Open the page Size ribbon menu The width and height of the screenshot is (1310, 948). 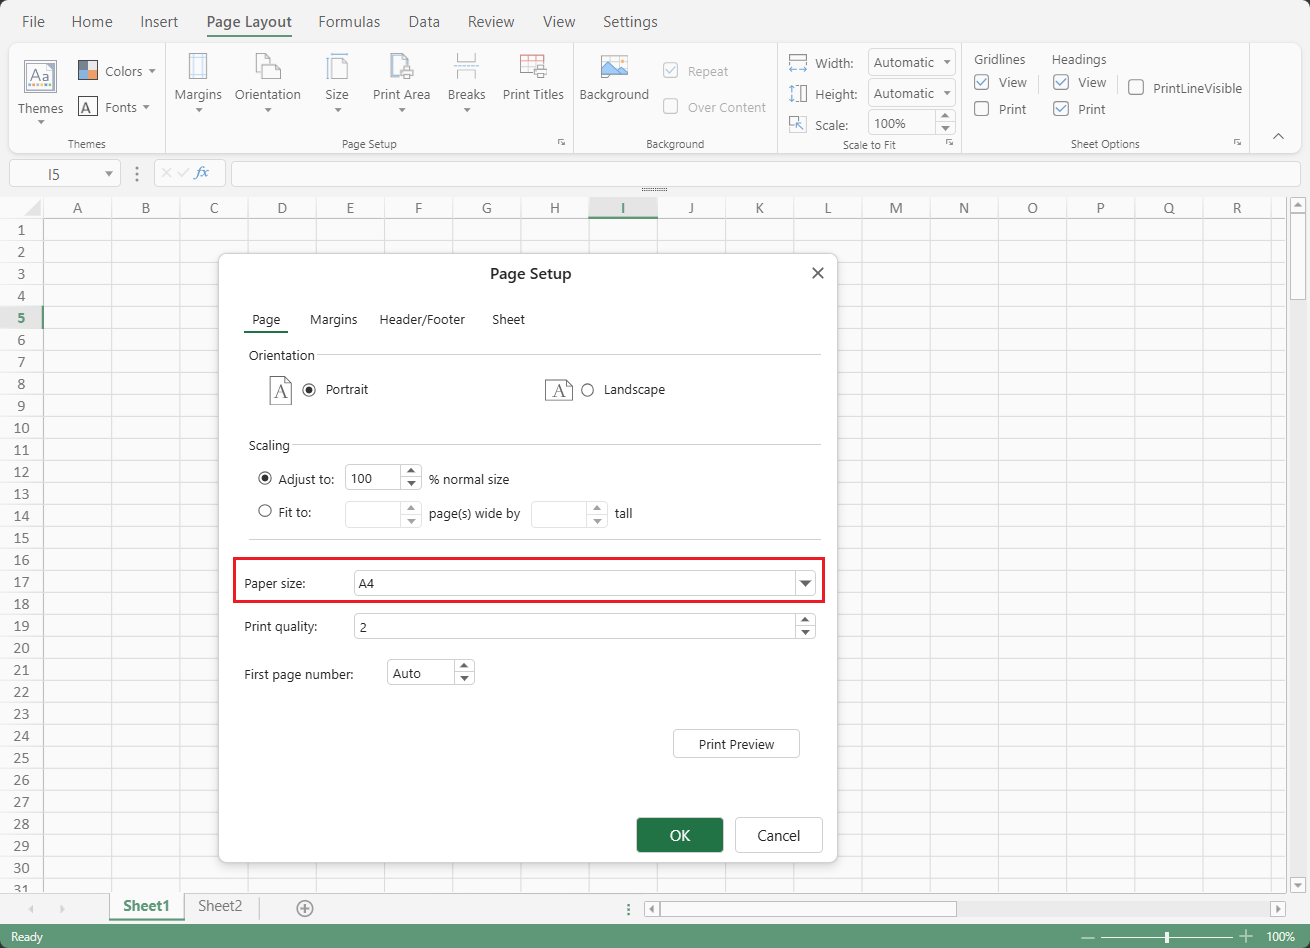[x=337, y=84]
